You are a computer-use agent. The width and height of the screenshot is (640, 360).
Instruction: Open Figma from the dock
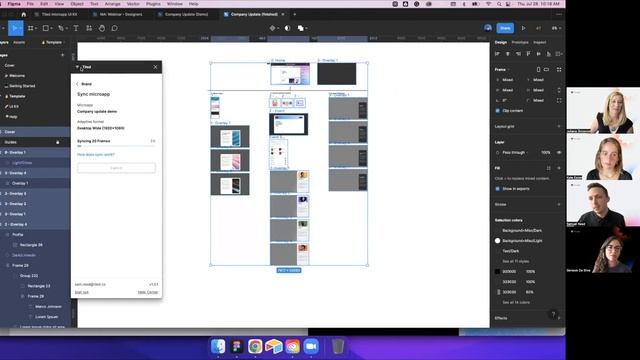(236, 347)
